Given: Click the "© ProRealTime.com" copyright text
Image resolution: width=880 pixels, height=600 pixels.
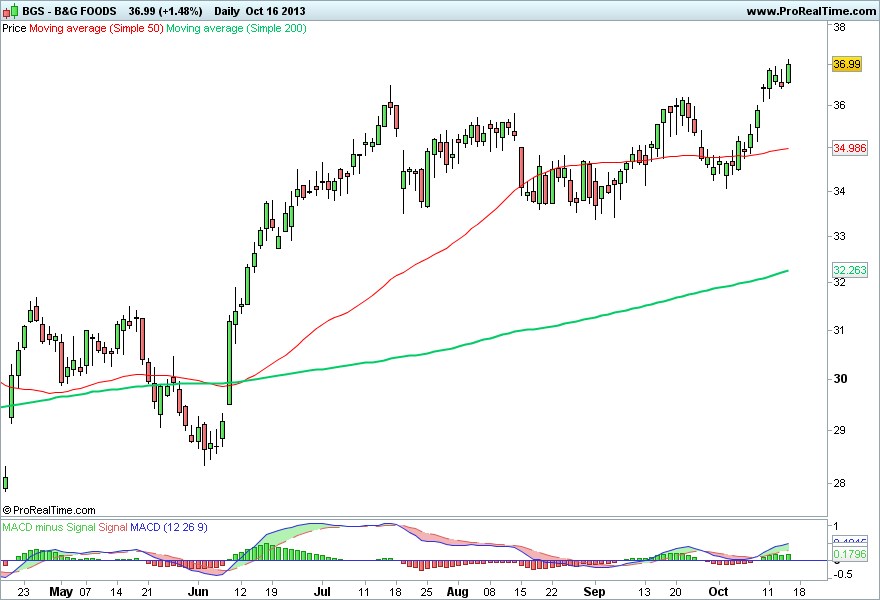Looking at the screenshot, I should point(49,510).
